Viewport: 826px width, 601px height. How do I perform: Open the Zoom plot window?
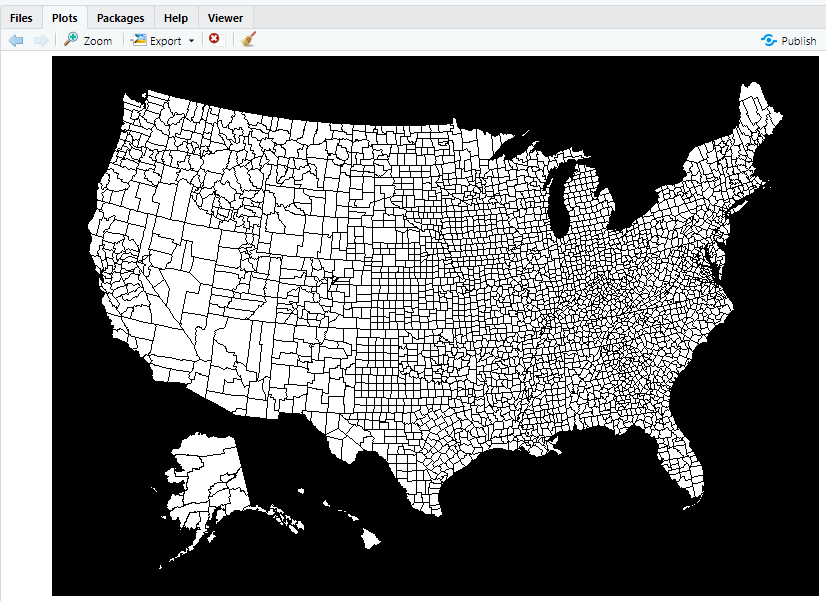[x=88, y=40]
